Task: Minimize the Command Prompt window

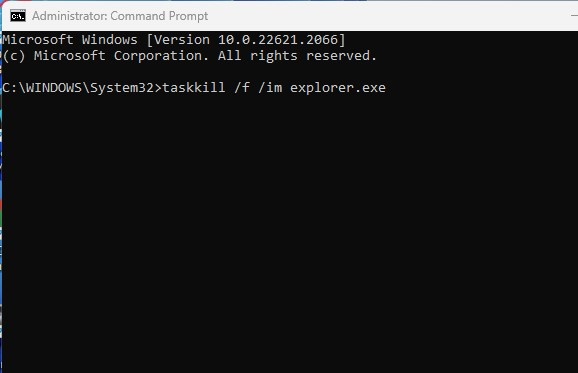Action: 574,16
